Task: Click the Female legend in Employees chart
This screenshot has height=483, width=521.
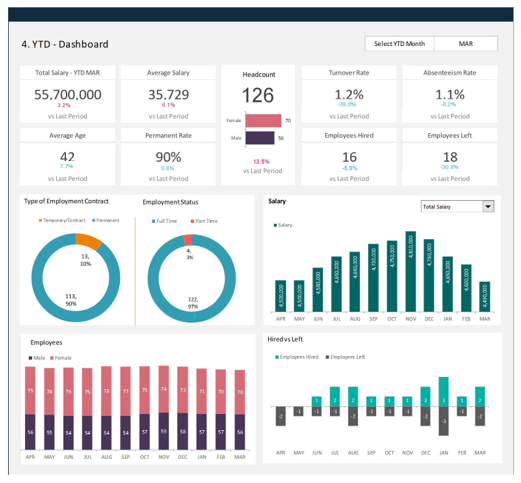Action: [x=61, y=358]
